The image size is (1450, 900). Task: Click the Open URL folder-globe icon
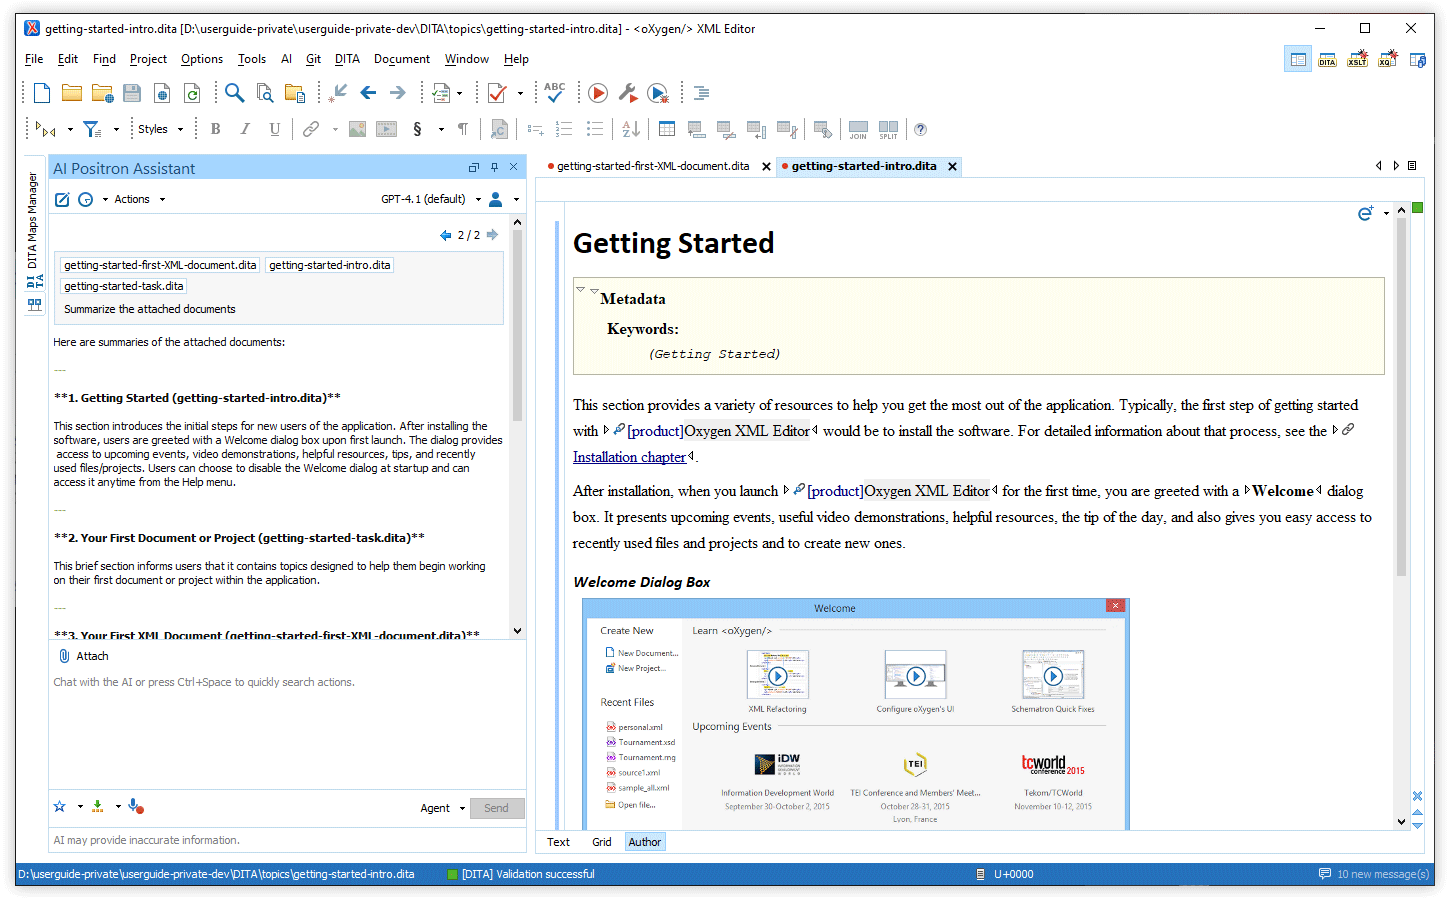(x=102, y=93)
